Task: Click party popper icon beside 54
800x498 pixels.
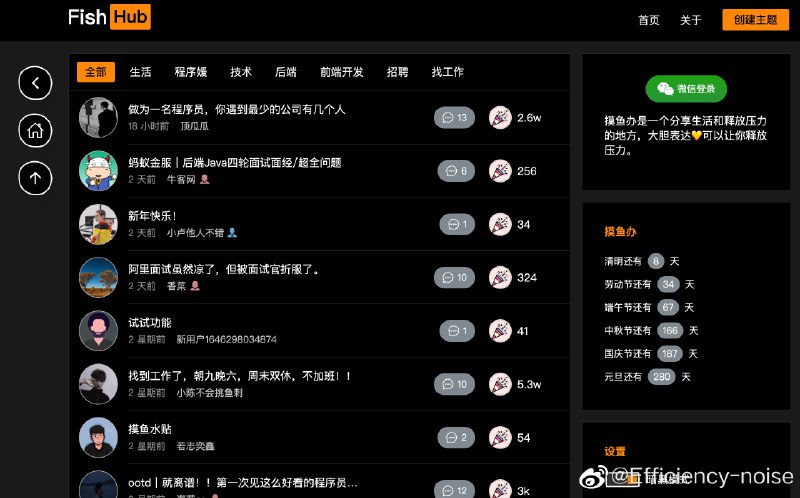Action: click(500, 437)
